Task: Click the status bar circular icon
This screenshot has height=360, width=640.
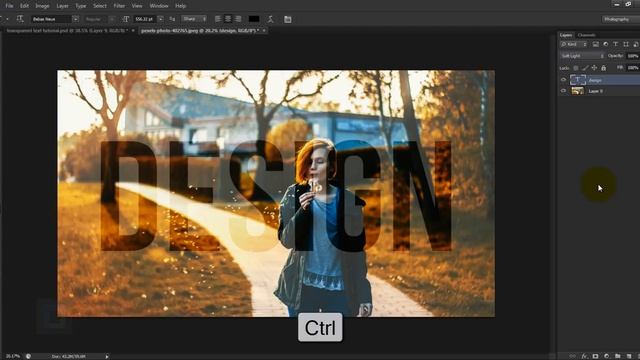Action: point(28,356)
